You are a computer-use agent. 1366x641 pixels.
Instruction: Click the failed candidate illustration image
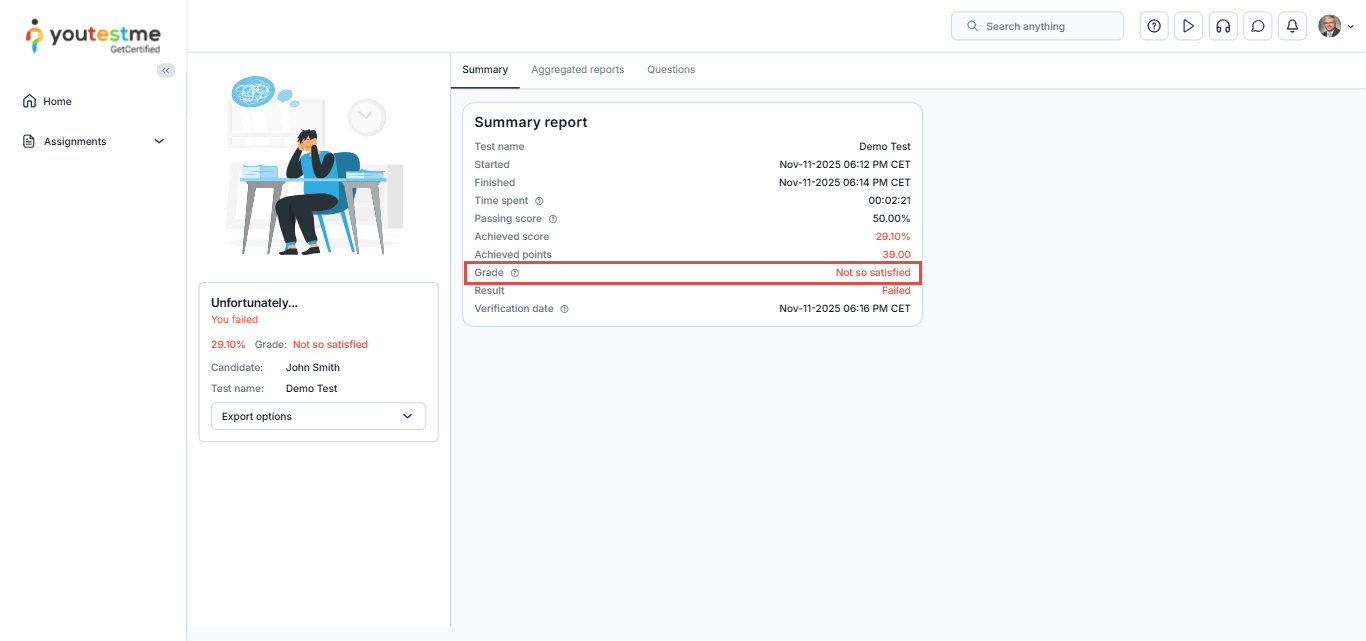[316, 165]
